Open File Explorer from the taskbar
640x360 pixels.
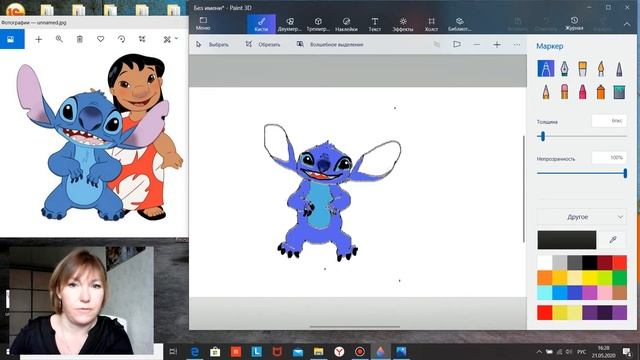(x=318, y=351)
